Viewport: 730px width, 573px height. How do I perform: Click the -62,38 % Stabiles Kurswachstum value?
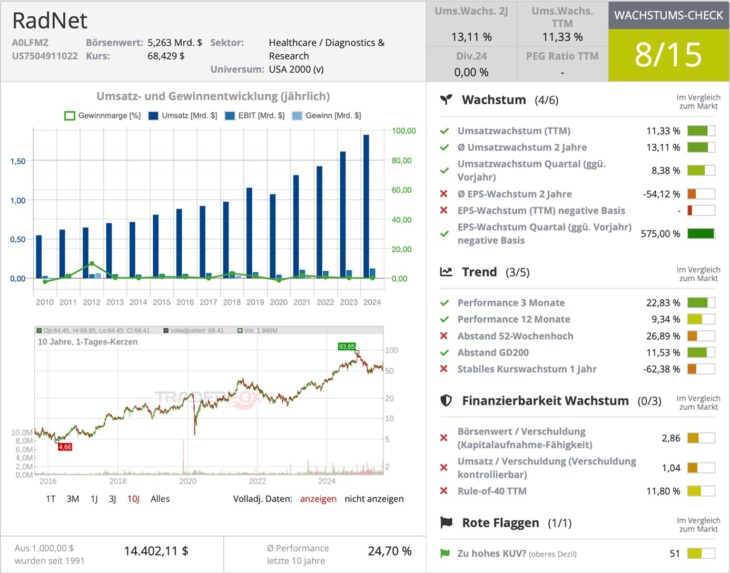tap(662, 369)
